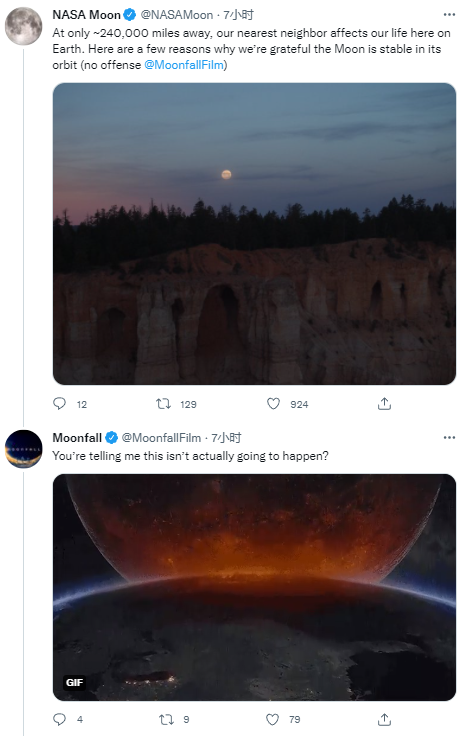Image resolution: width=464 pixels, height=736 pixels.
Task: Share the NASA Moon tweet
Action: pyautogui.click(x=384, y=404)
